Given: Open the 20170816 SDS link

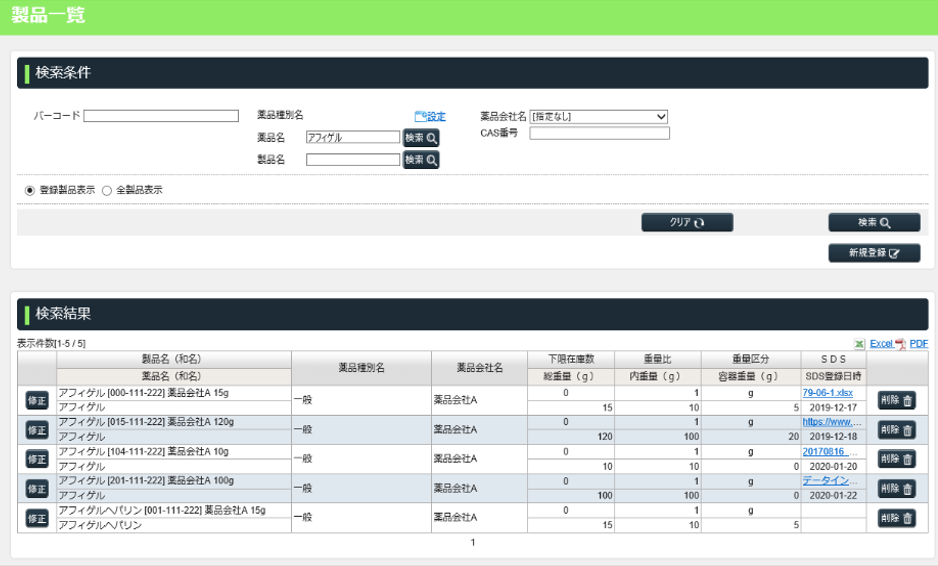Looking at the screenshot, I should [829, 452].
